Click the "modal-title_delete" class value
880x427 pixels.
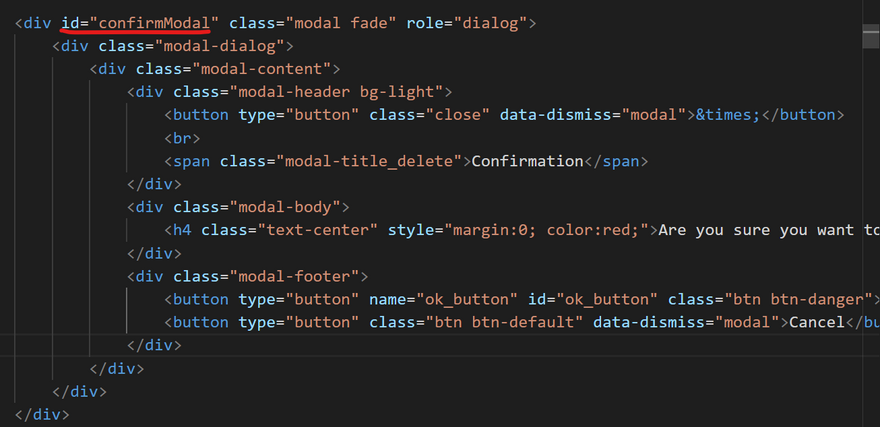(372, 161)
